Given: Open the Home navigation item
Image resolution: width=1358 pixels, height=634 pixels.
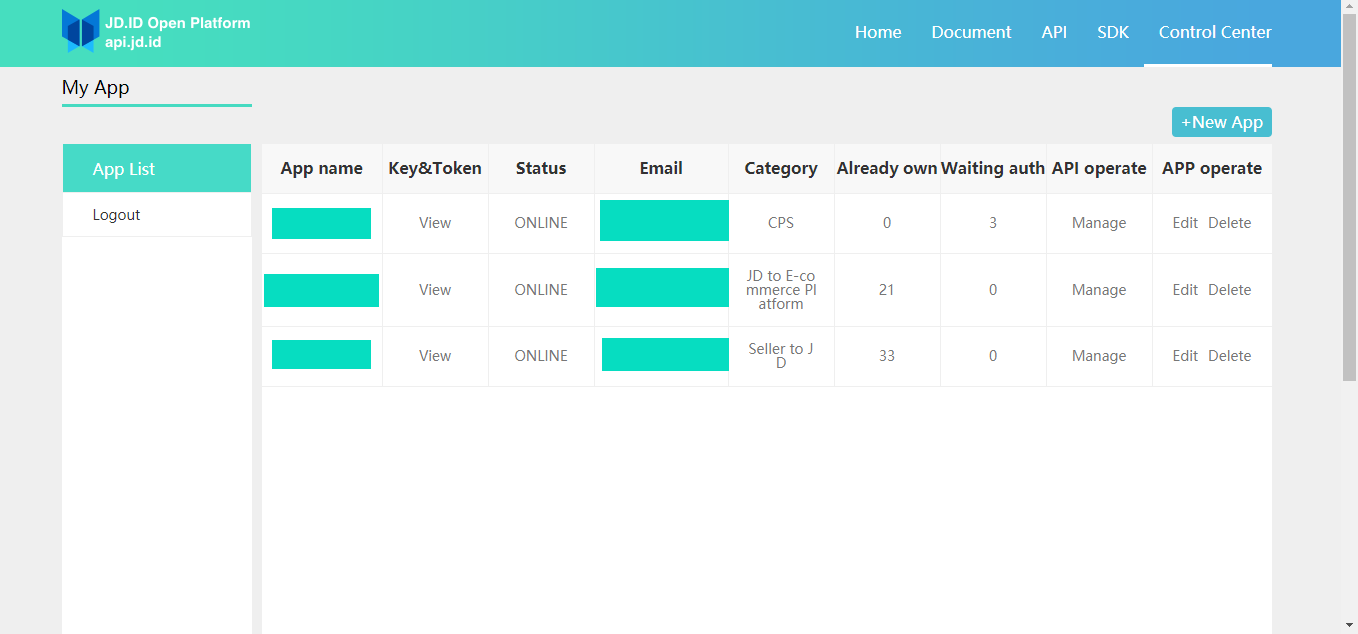Looking at the screenshot, I should coord(878,32).
